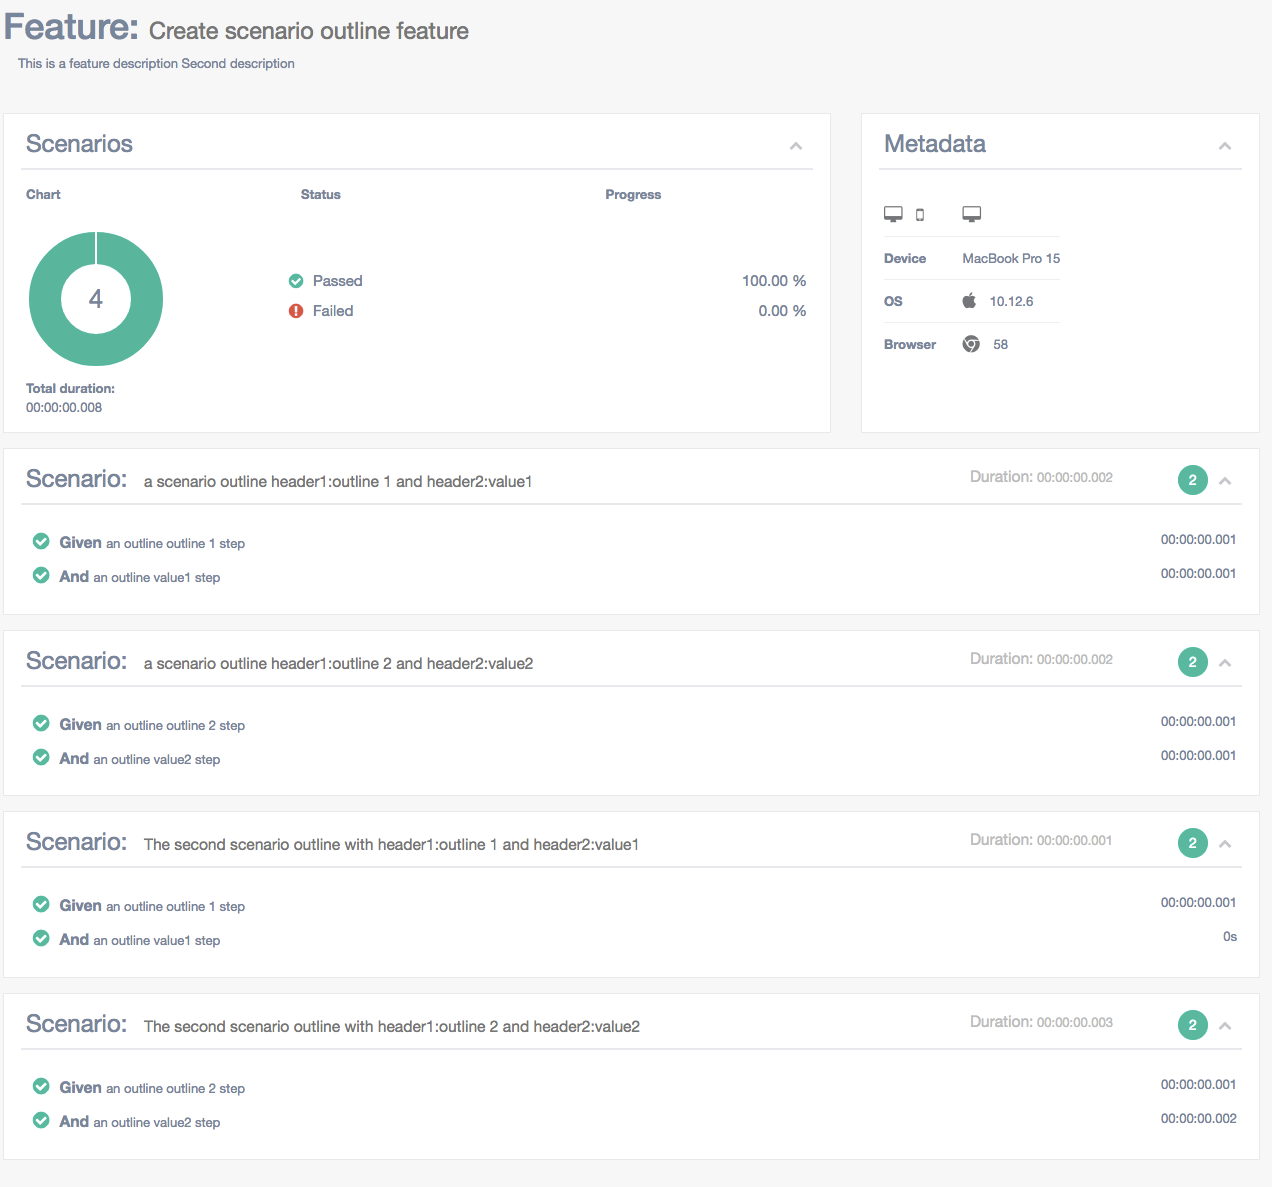Click title 'a scenario outline header1:outline 1 and header2:value1'

pos(338,482)
